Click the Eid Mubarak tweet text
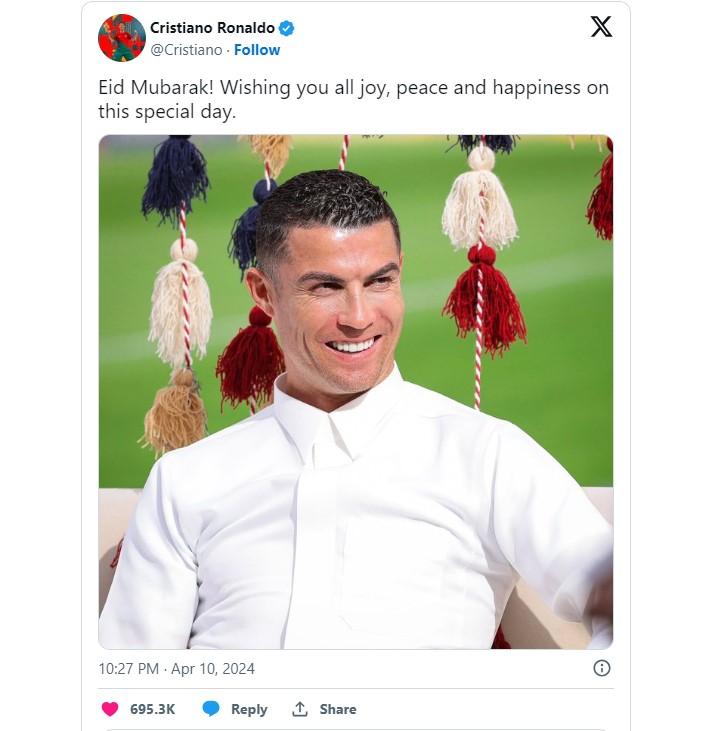This screenshot has height=731, width=710. click(353, 99)
